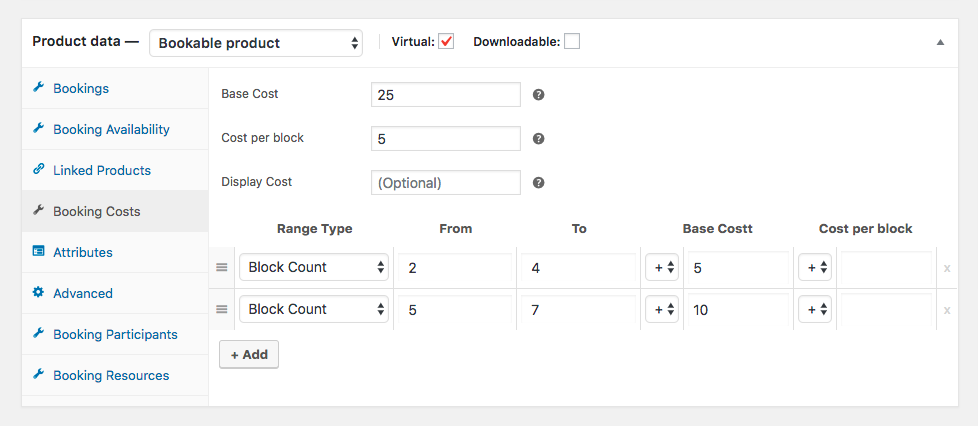Click the wrench icon beside Bookings

38,88
